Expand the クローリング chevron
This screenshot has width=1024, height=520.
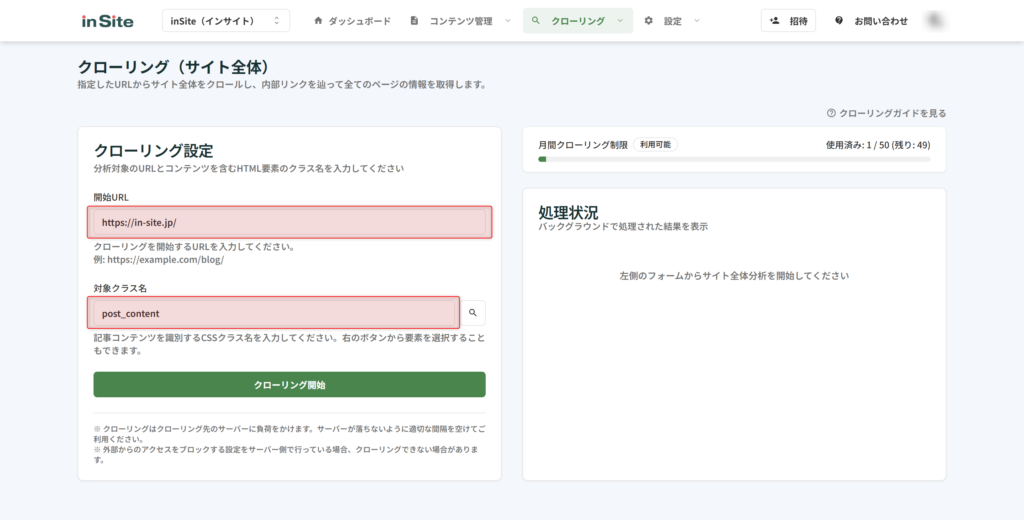point(620,21)
